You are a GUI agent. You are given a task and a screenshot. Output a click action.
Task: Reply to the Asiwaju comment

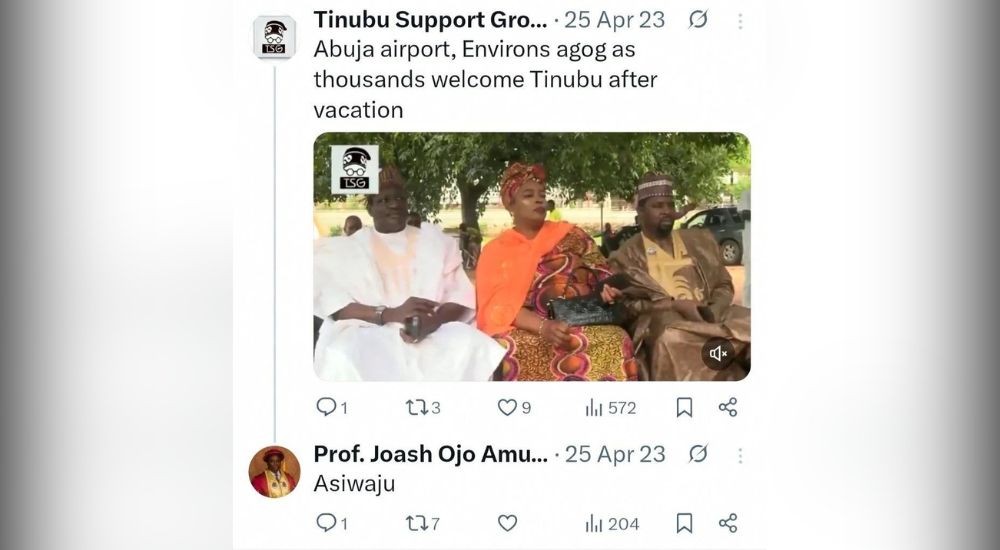[x=326, y=523]
